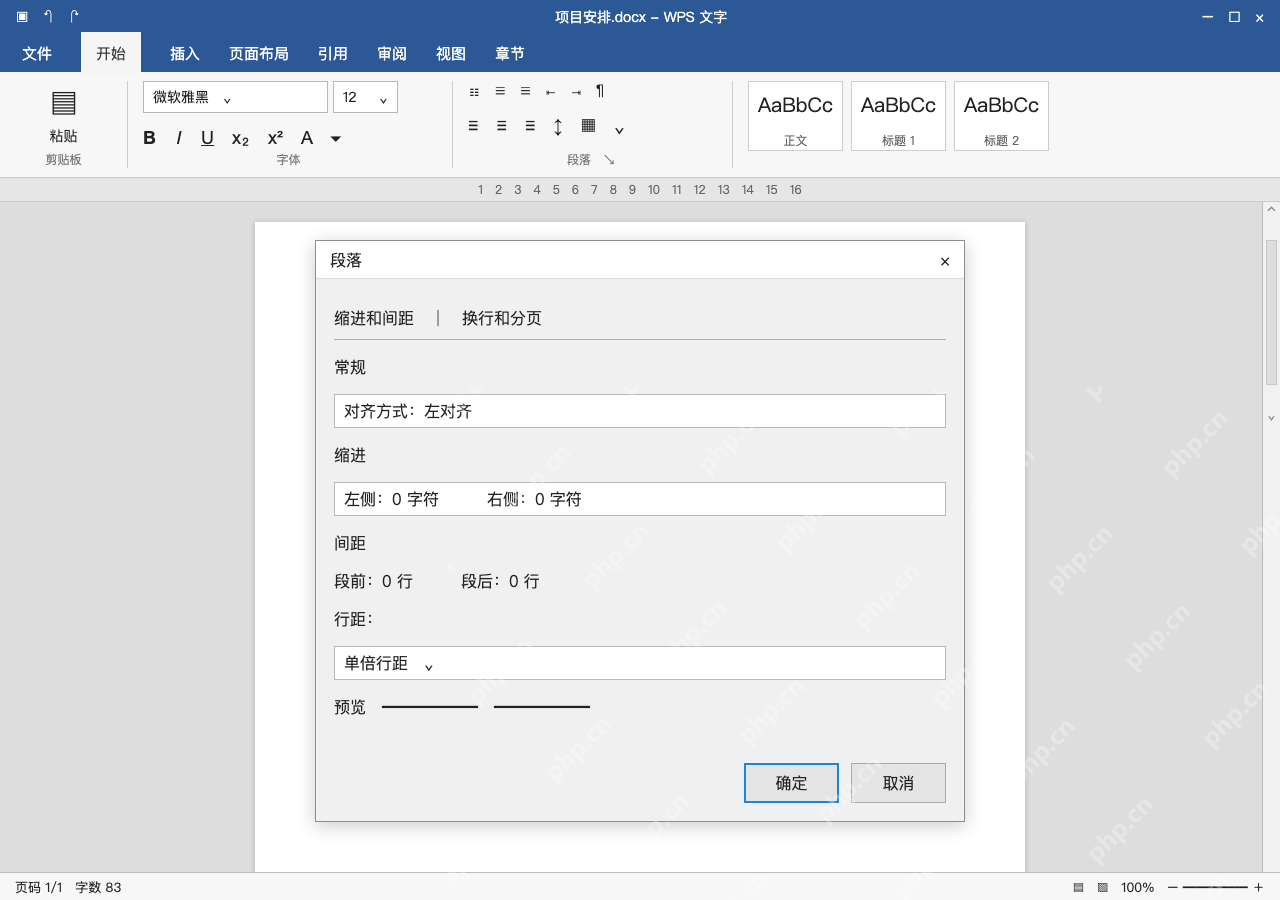The image size is (1280, 900).
Task: Switch to the 审阅 ribbon tab
Action: [x=392, y=53]
